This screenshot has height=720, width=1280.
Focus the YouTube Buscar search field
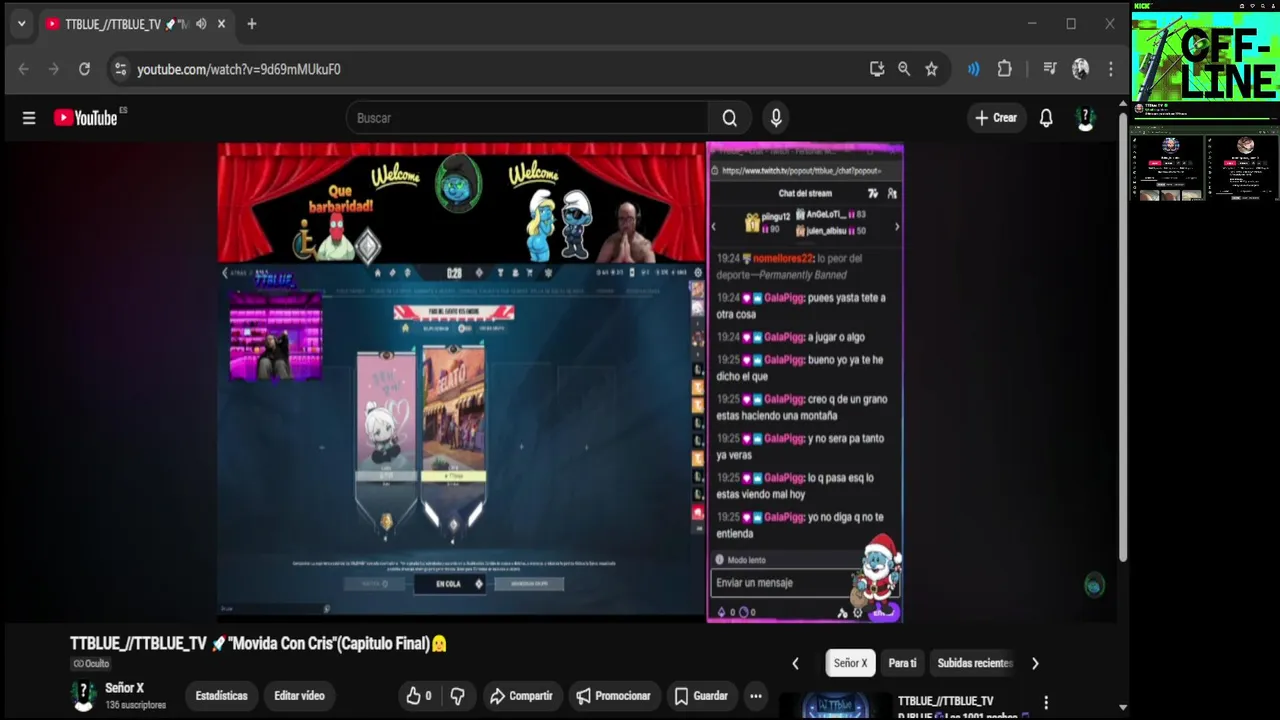click(527, 118)
